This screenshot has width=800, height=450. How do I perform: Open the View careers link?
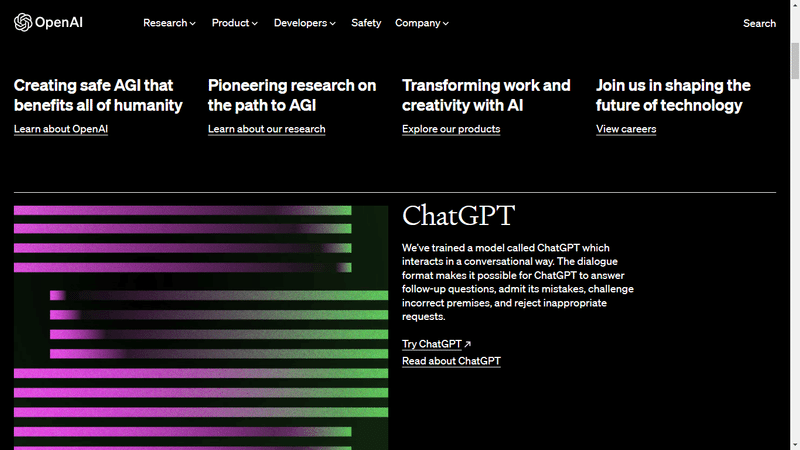(626, 129)
